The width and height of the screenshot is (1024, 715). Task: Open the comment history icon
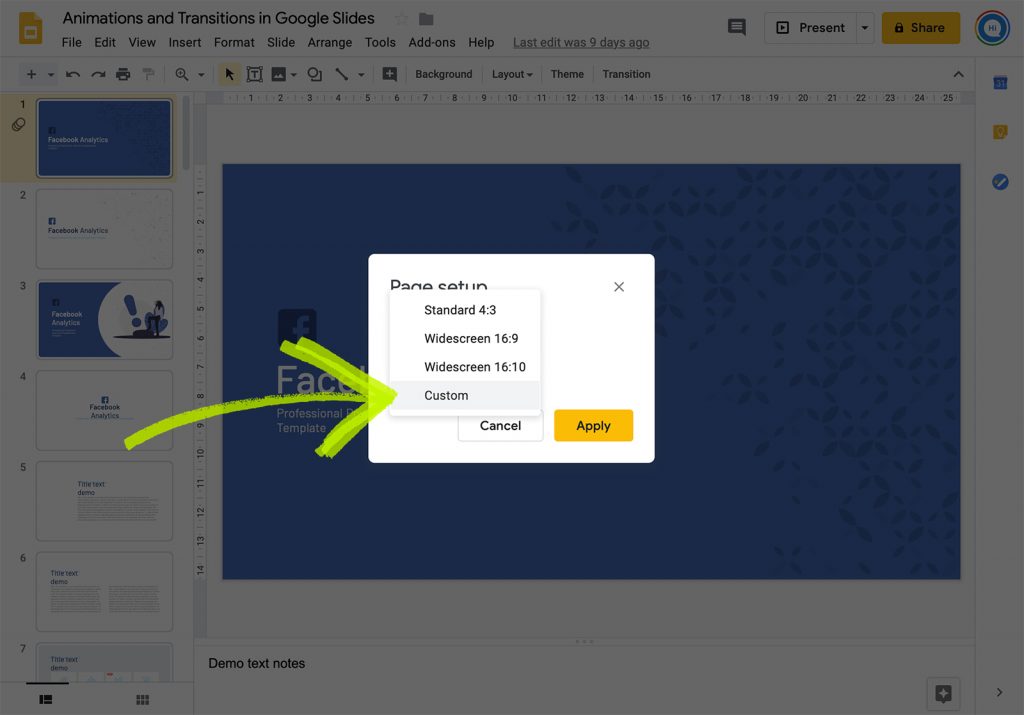(737, 27)
